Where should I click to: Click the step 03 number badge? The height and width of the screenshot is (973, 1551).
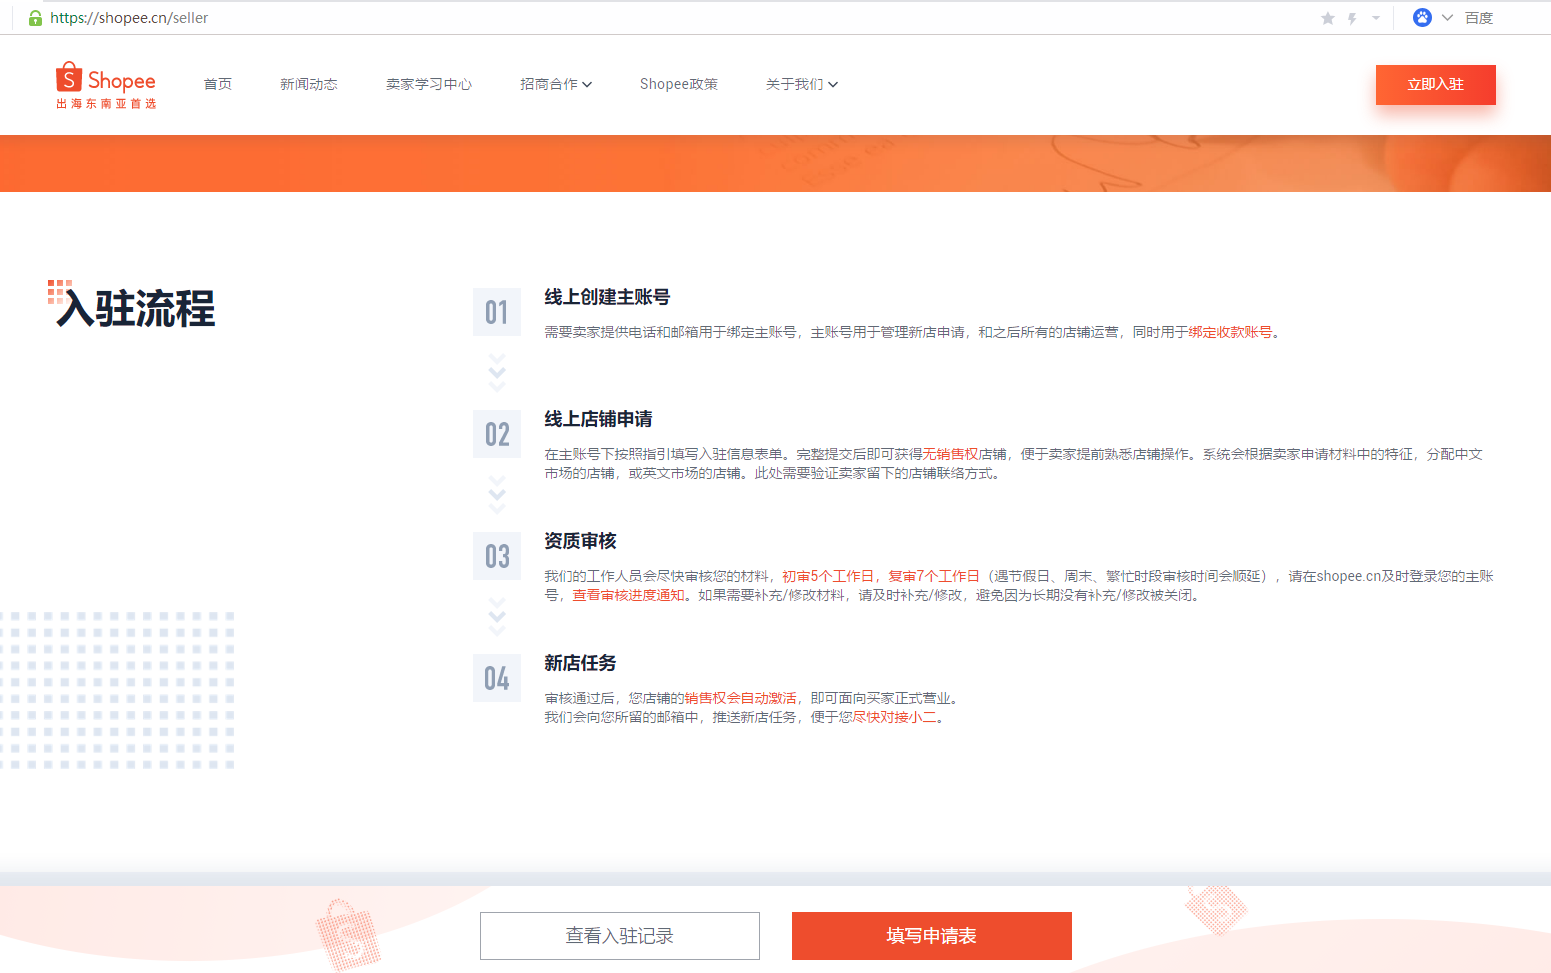[497, 556]
